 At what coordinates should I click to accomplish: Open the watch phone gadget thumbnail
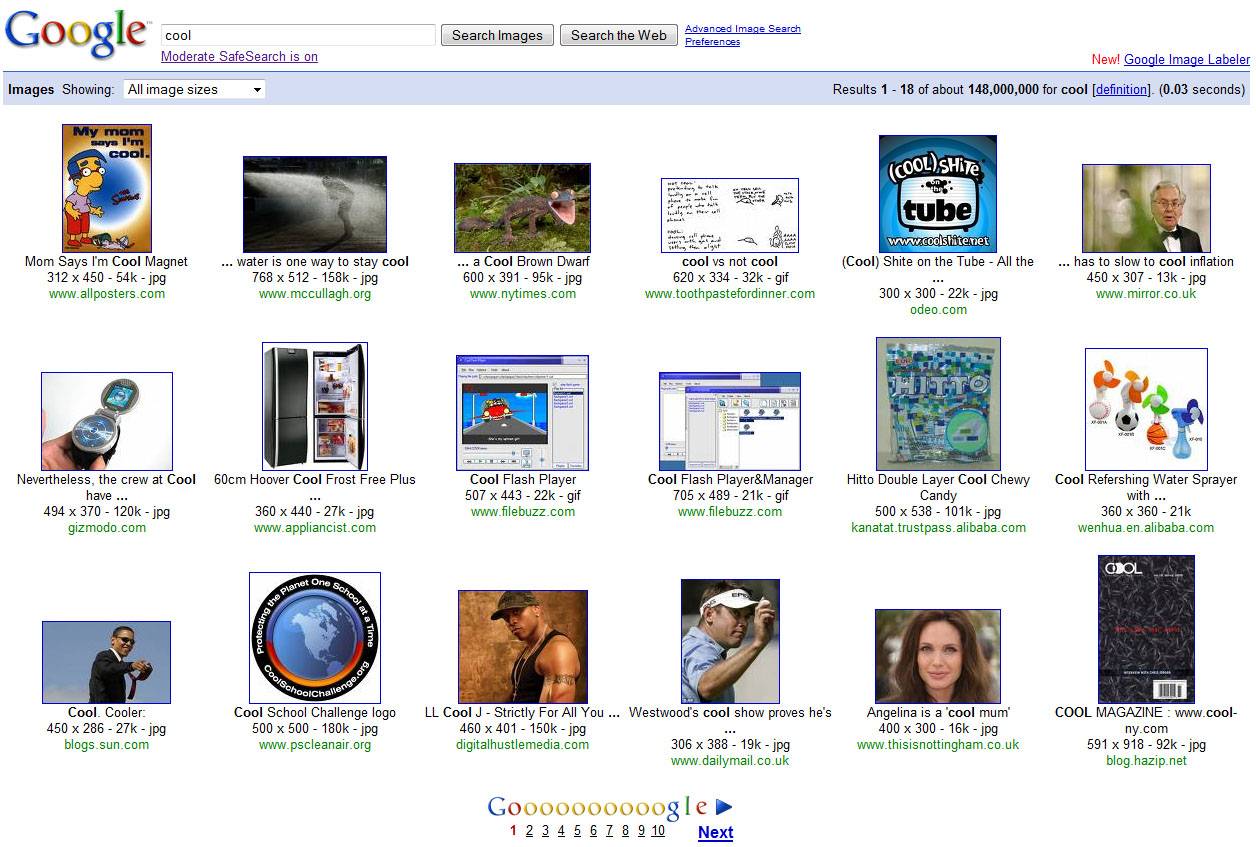tap(107, 422)
